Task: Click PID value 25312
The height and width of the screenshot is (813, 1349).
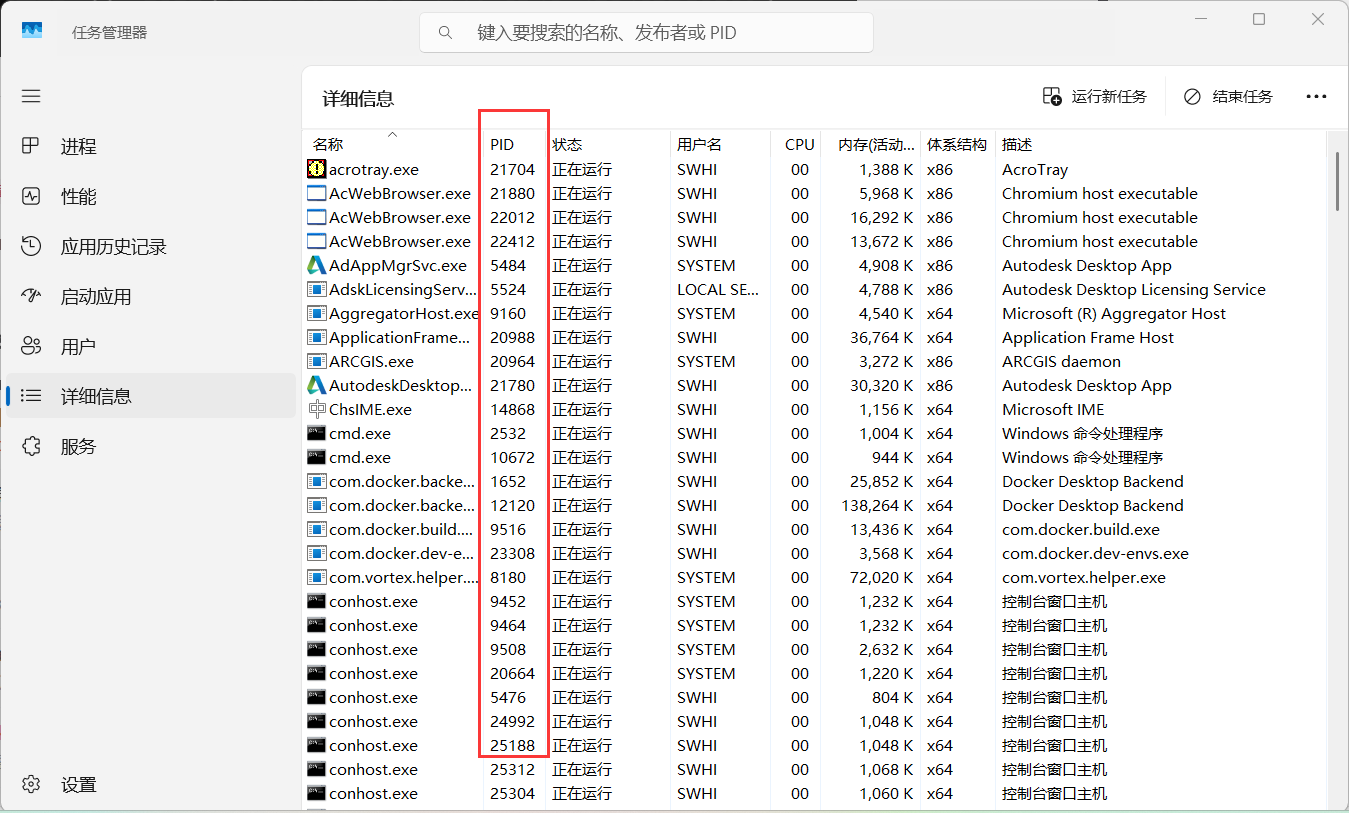Action: (x=512, y=769)
